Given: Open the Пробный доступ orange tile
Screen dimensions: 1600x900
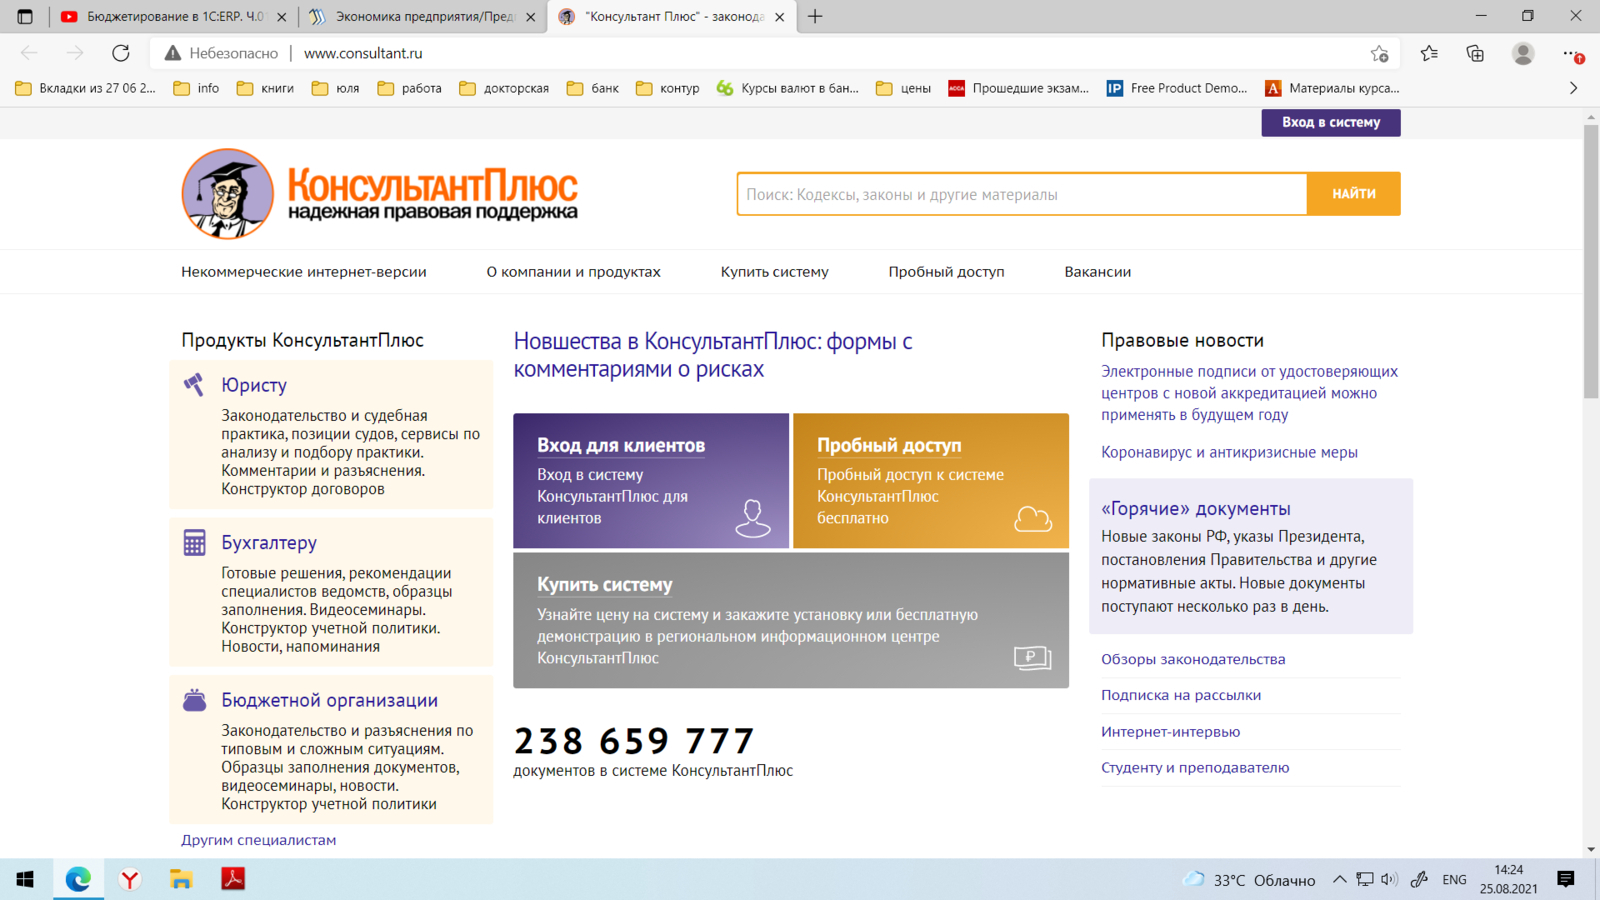Looking at the screenshot, I should click(931, 481).
